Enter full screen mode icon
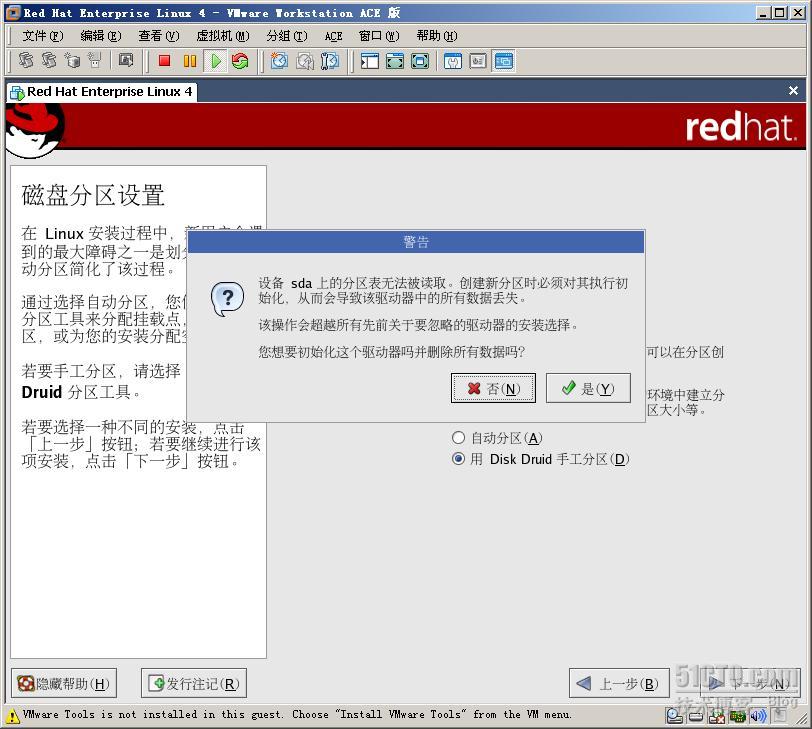812x729 pixels. click(419, 61)
